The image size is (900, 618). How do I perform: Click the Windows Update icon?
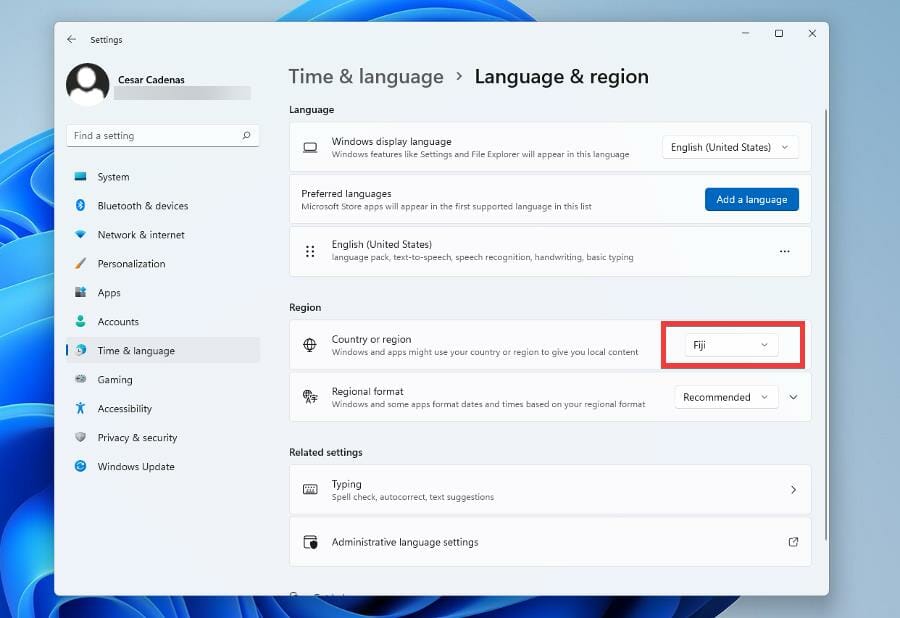(x=80, y=466)
